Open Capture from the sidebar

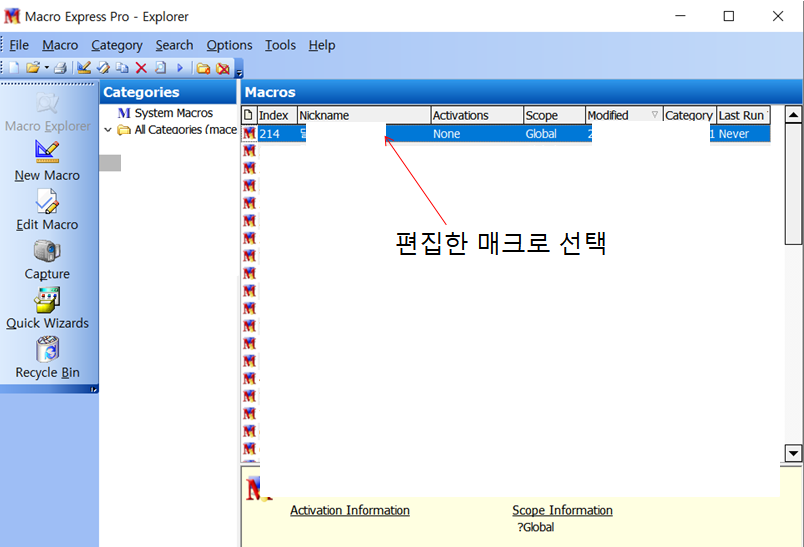tap(47, 260)
